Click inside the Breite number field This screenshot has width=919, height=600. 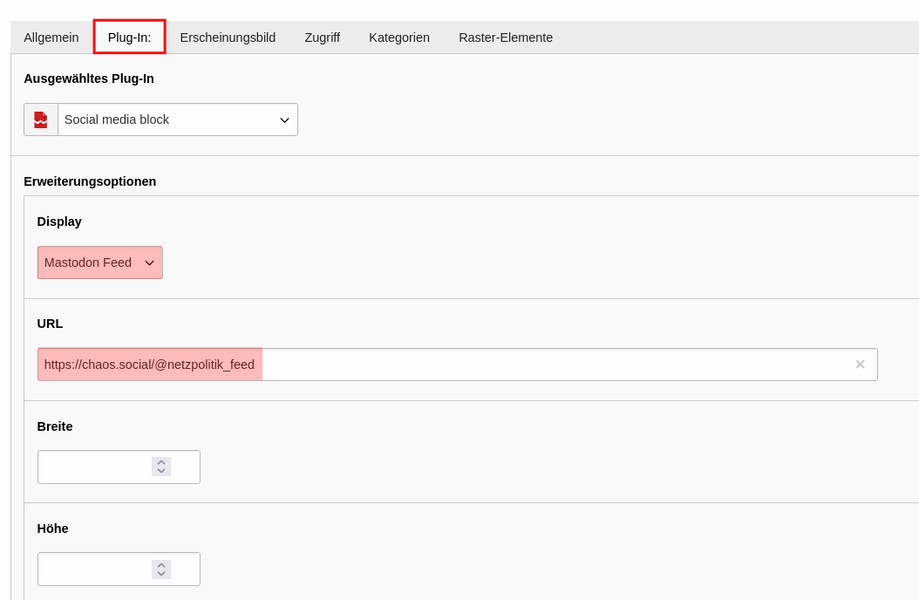click(x=119, y=467)
